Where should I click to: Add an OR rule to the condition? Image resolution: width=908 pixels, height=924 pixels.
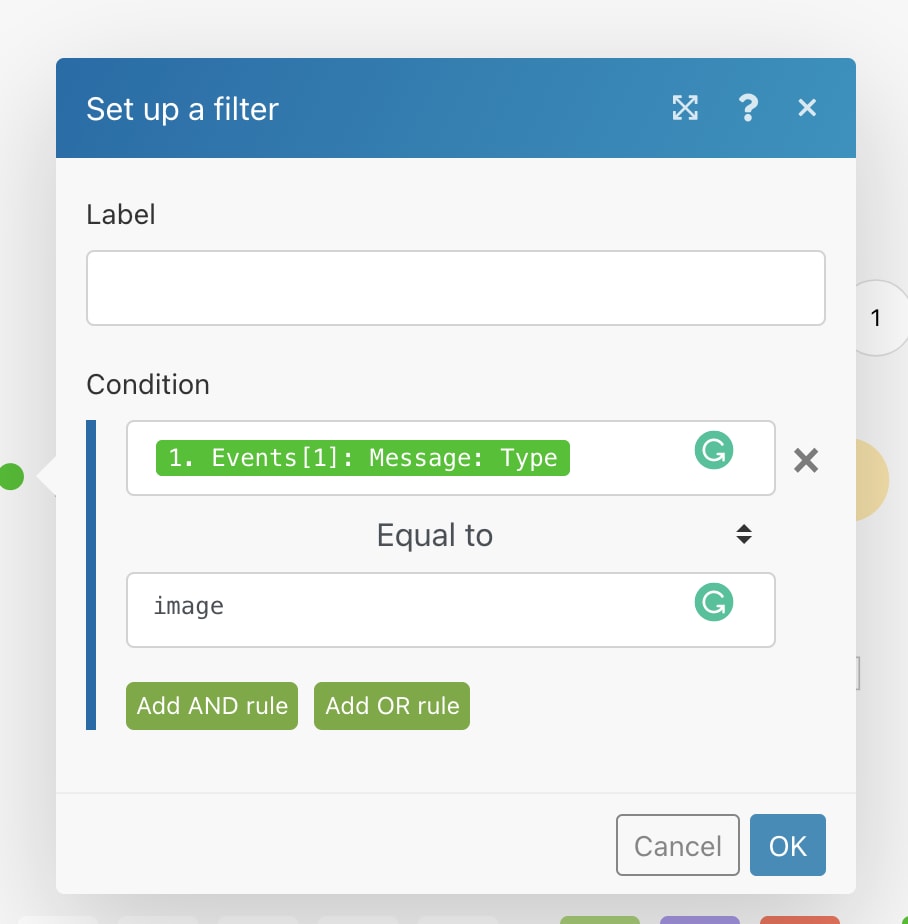392,706
